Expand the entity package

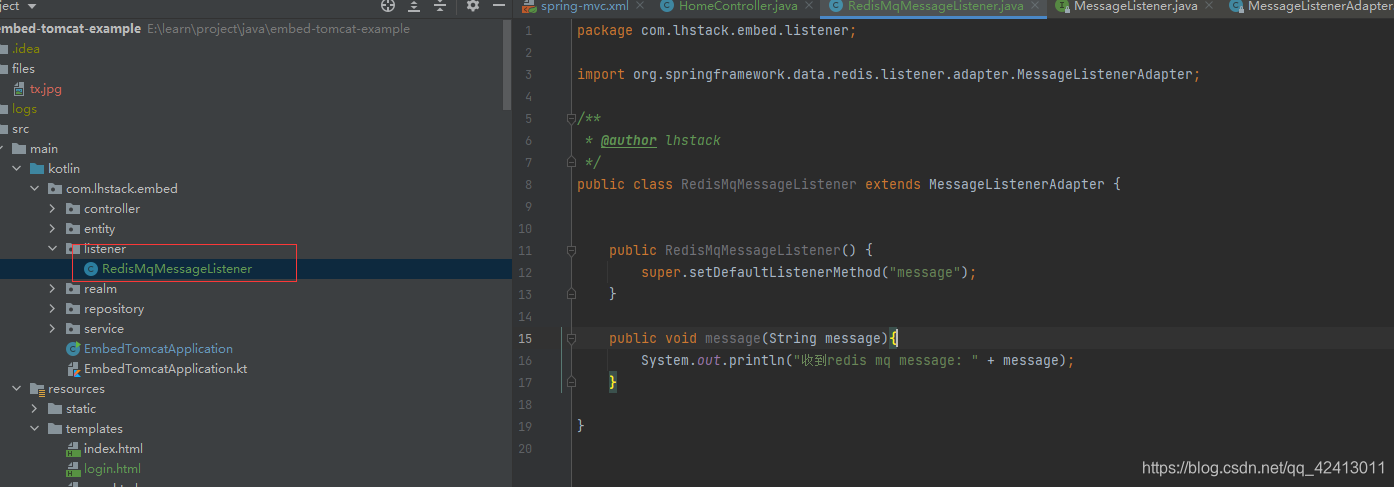coord(53,229)
